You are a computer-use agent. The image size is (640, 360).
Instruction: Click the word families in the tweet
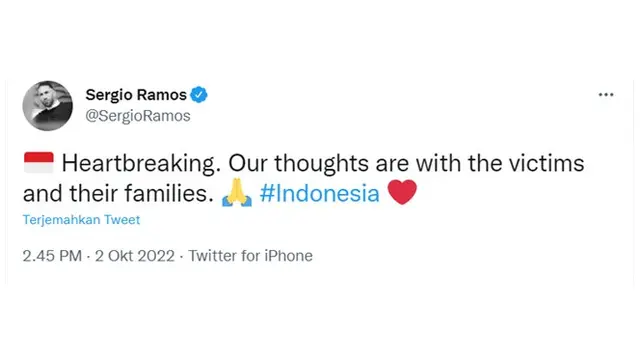[169, 193]
